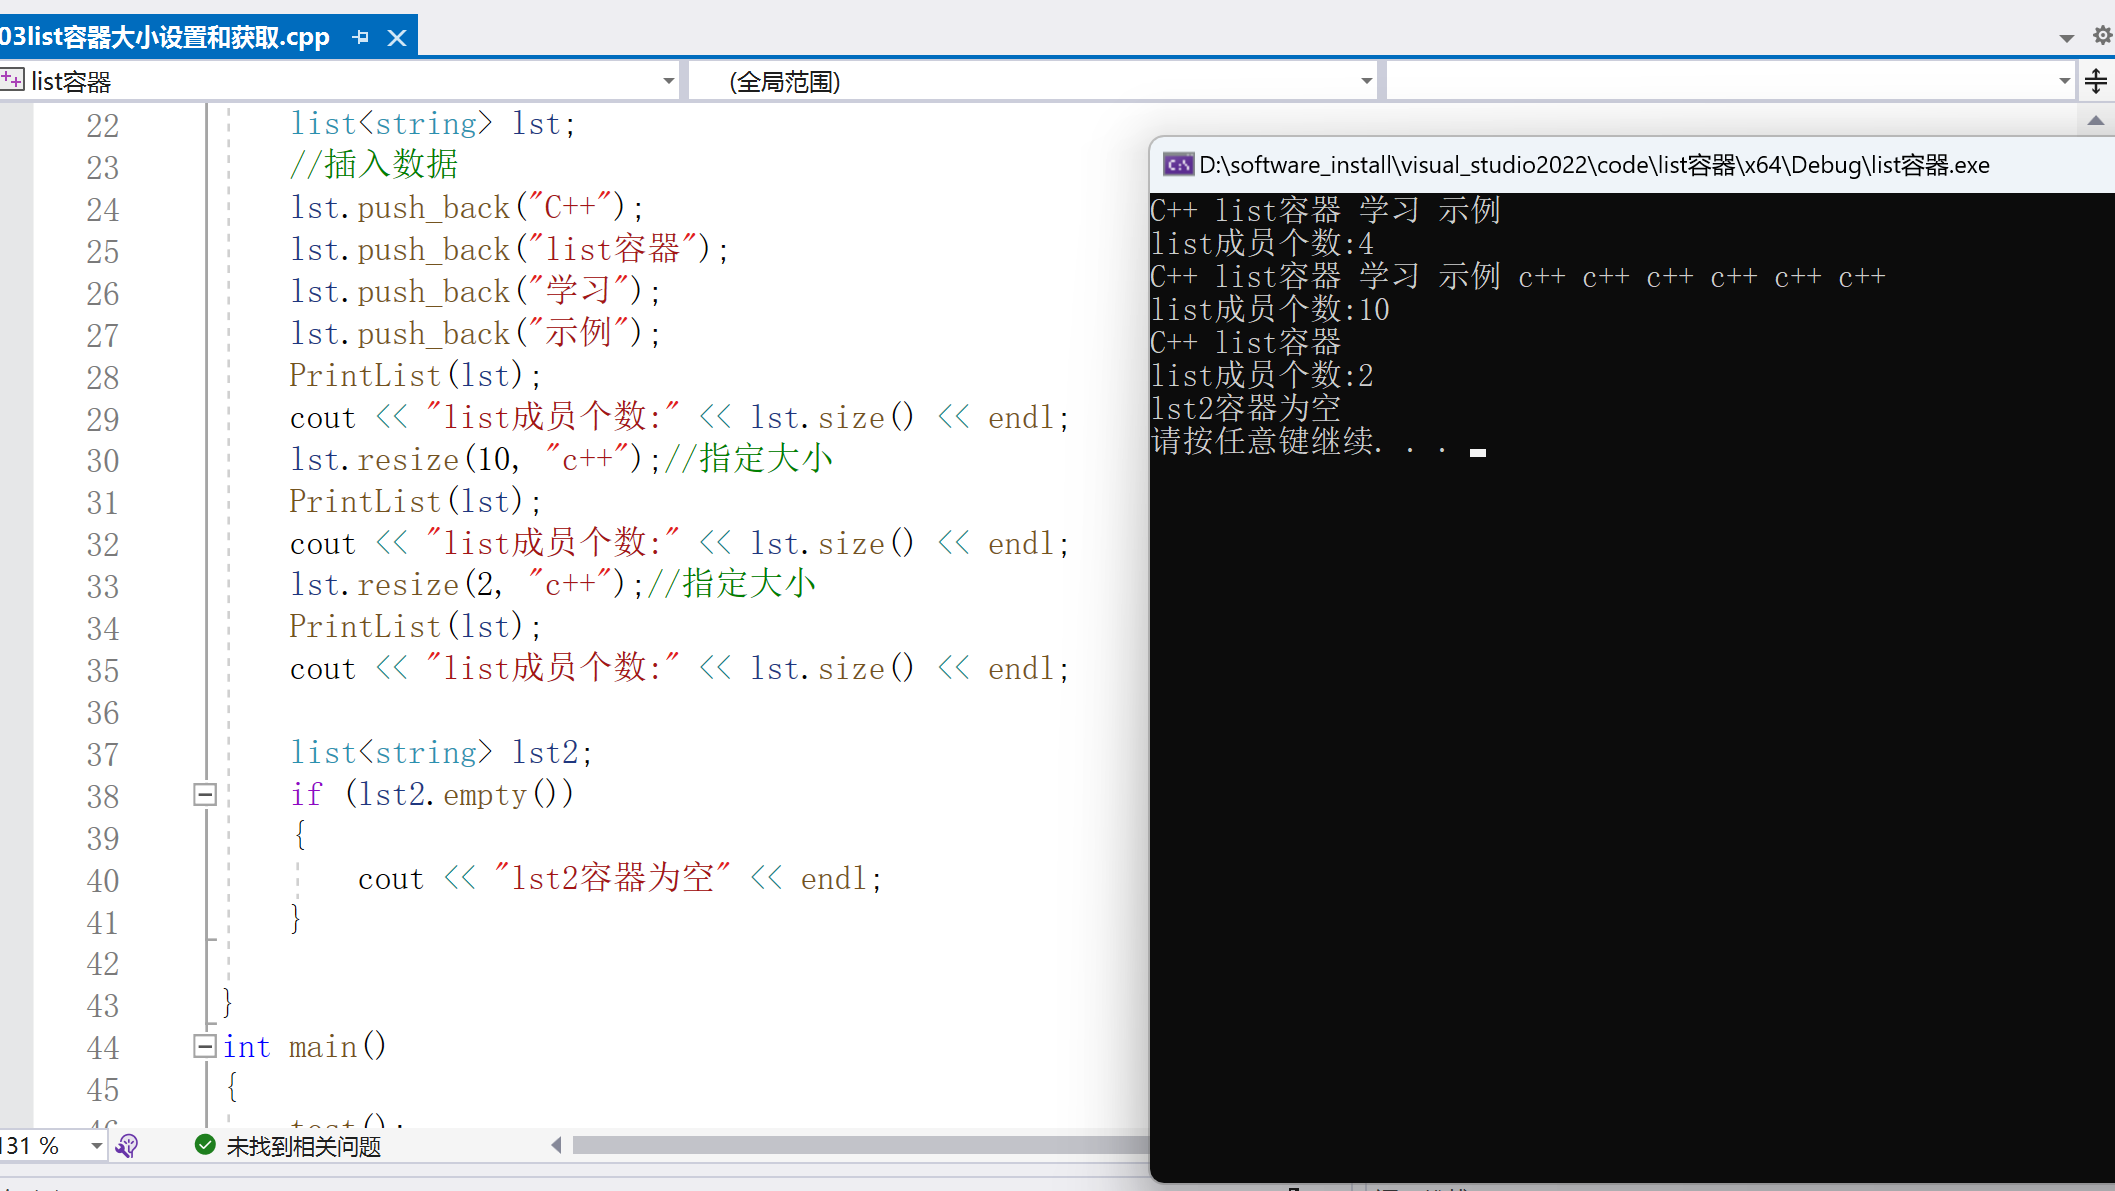Click the console title path list容器.exe
The height and width of the screenshot is (1191, 2115).
pyautogui.click(x=1594, y=165)
